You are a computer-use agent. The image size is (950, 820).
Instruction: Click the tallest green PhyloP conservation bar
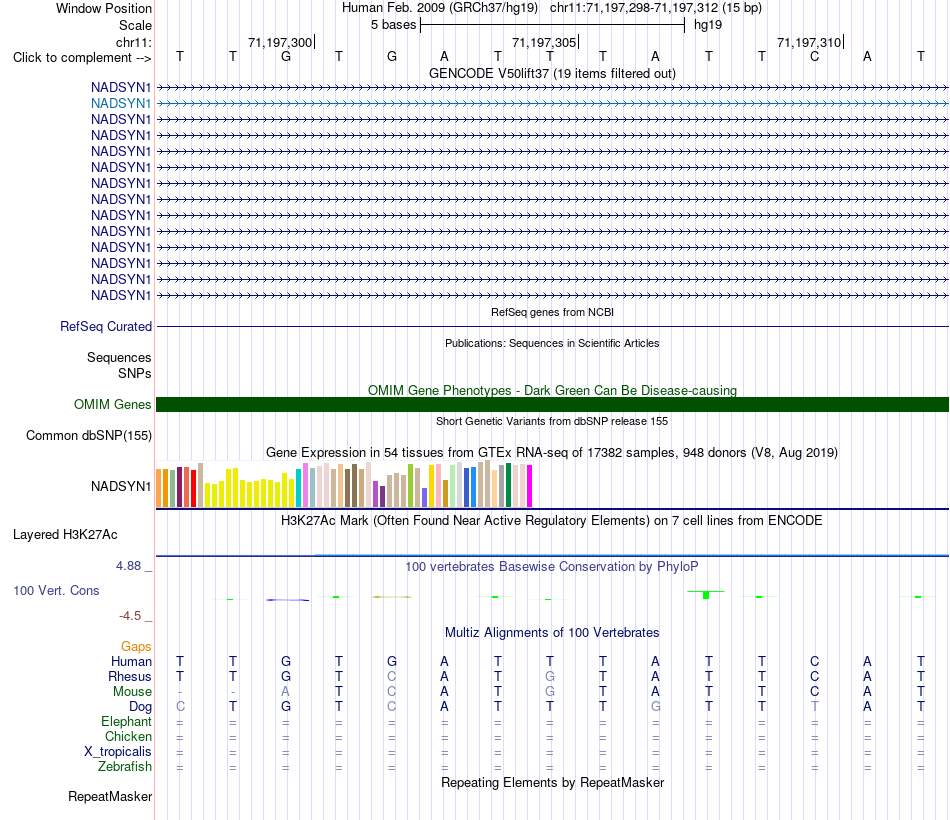pos(706,595)
